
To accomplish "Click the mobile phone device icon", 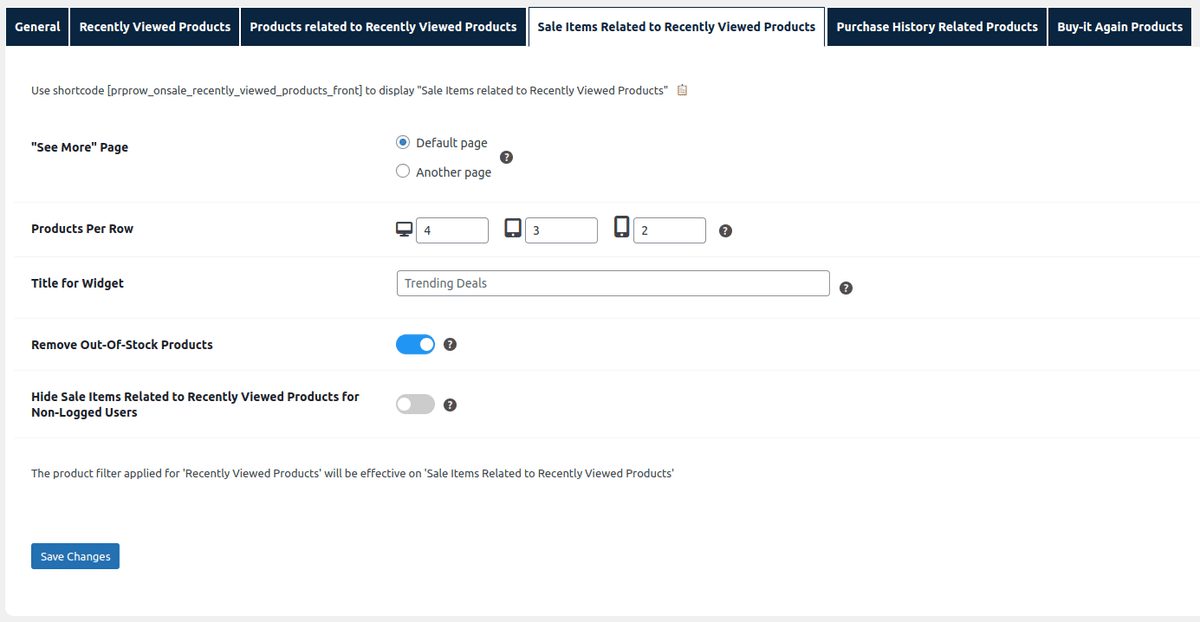I will 621,228.
